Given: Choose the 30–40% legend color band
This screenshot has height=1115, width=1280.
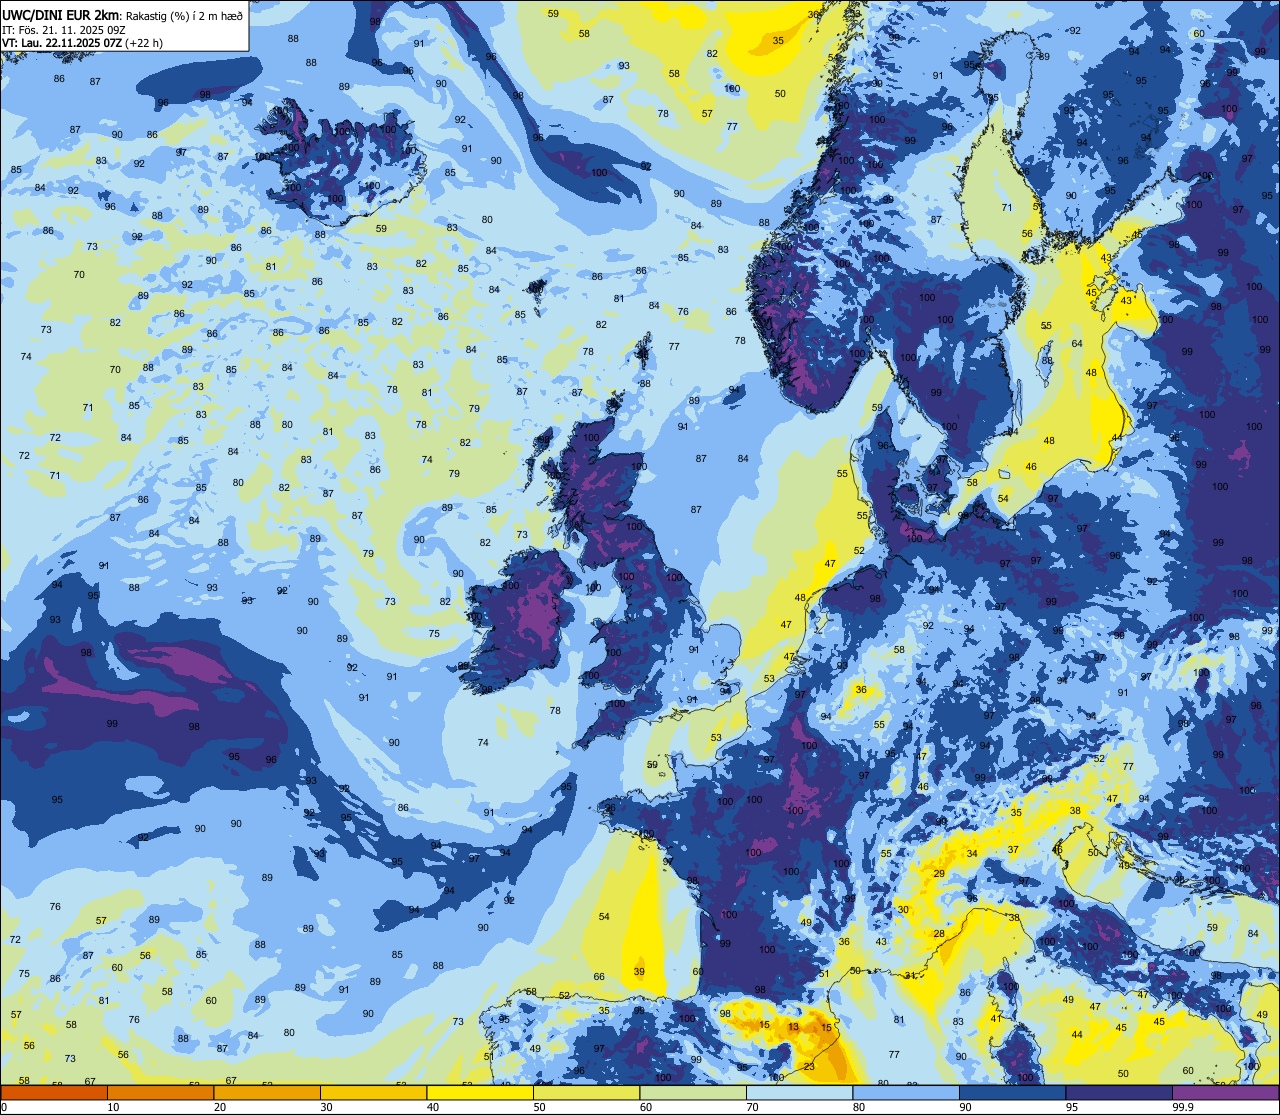Looking at the screenshot, I should click(373, 1093).
